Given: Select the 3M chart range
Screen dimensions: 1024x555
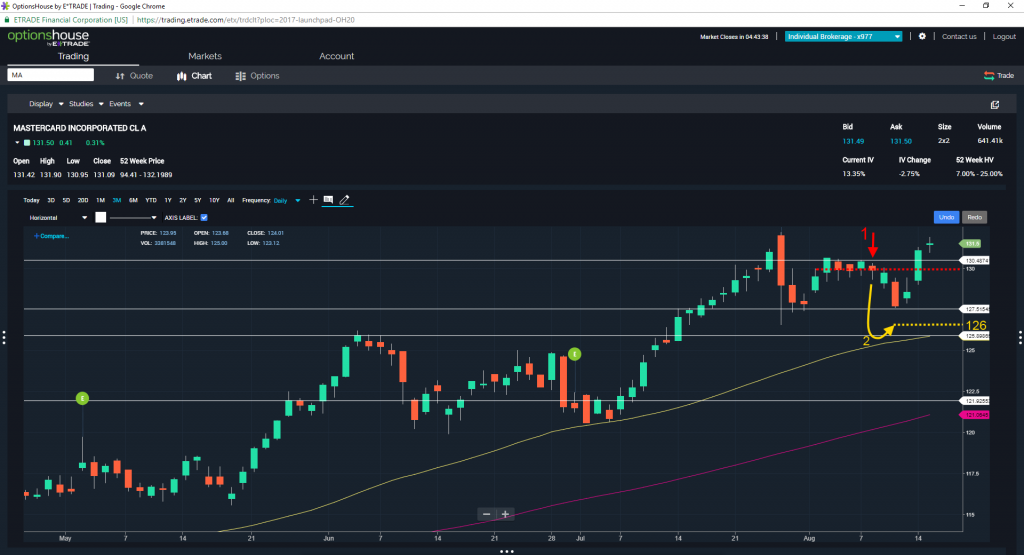Looking at the screenshot, I should coord(117,200).
